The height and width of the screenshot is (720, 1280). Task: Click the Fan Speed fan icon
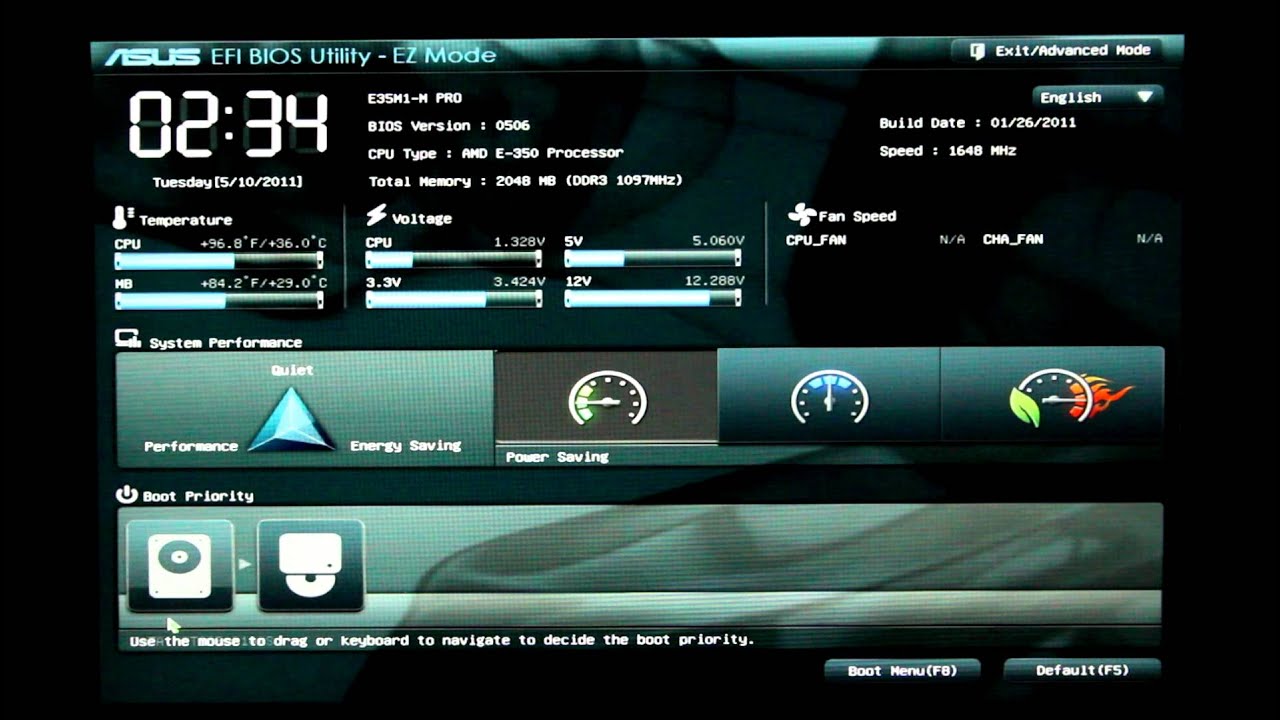click(x=802, y=213)
